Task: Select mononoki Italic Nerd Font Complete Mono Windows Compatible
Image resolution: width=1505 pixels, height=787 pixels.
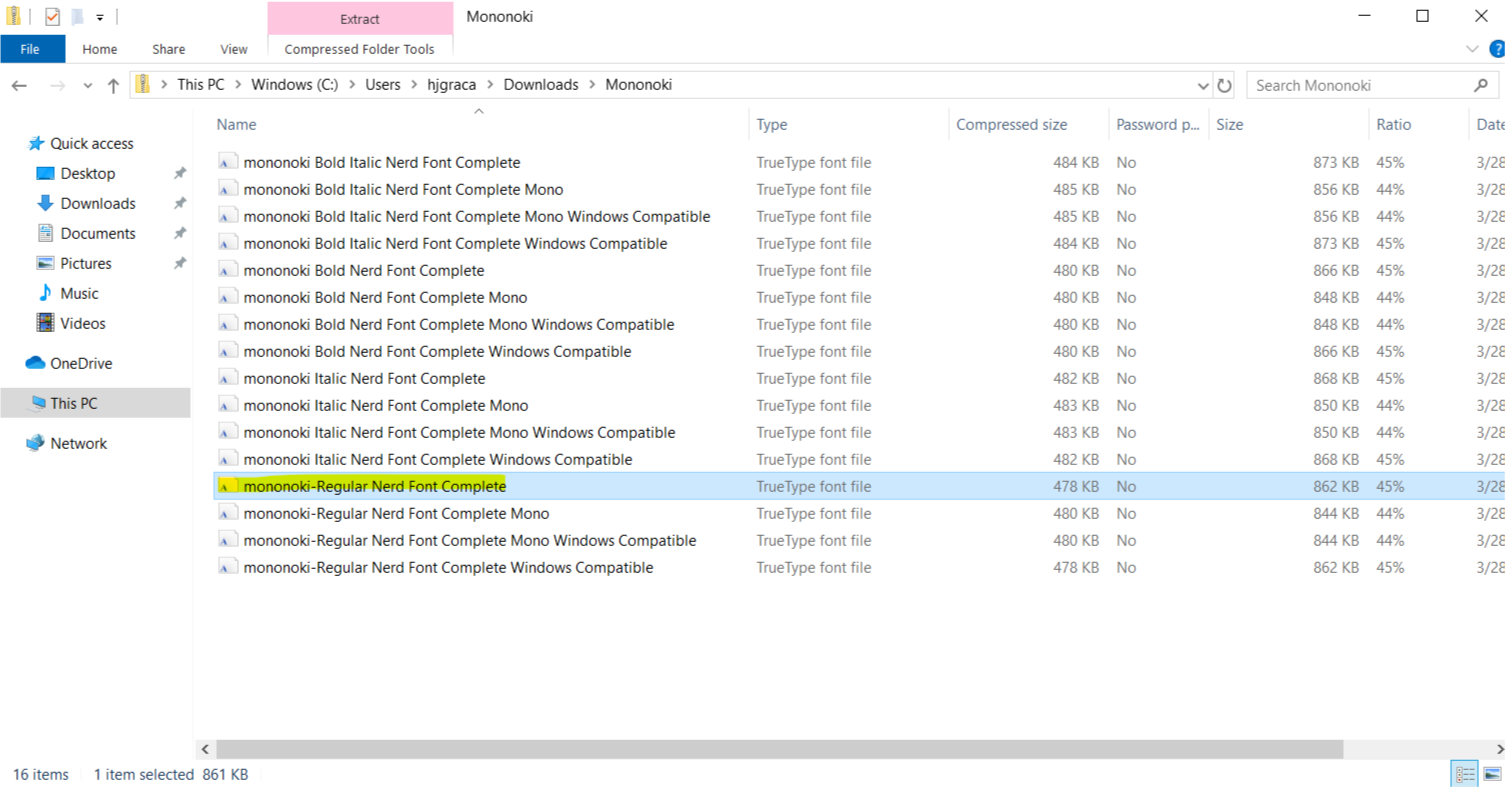Action: coord(459,432)
